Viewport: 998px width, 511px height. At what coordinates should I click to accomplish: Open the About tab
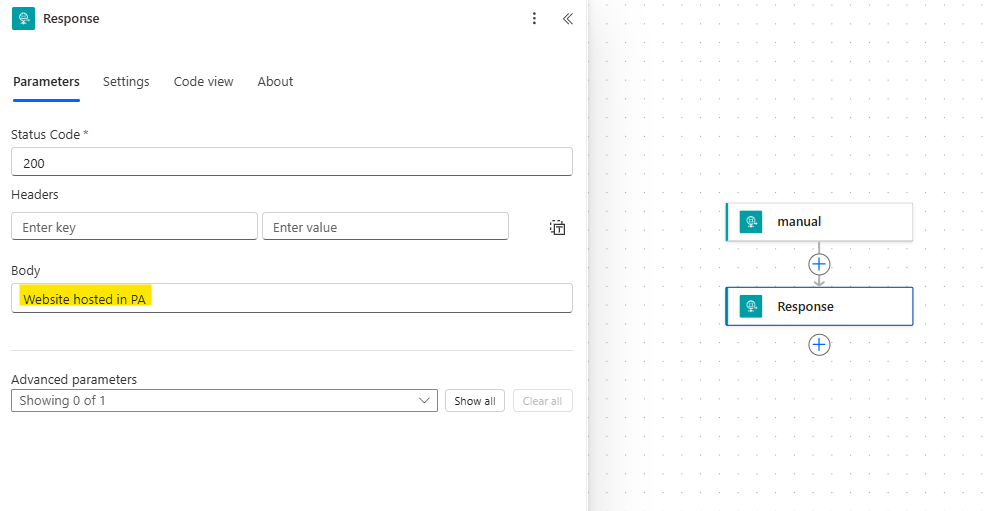pyautogui.click(x=275, y=81)
